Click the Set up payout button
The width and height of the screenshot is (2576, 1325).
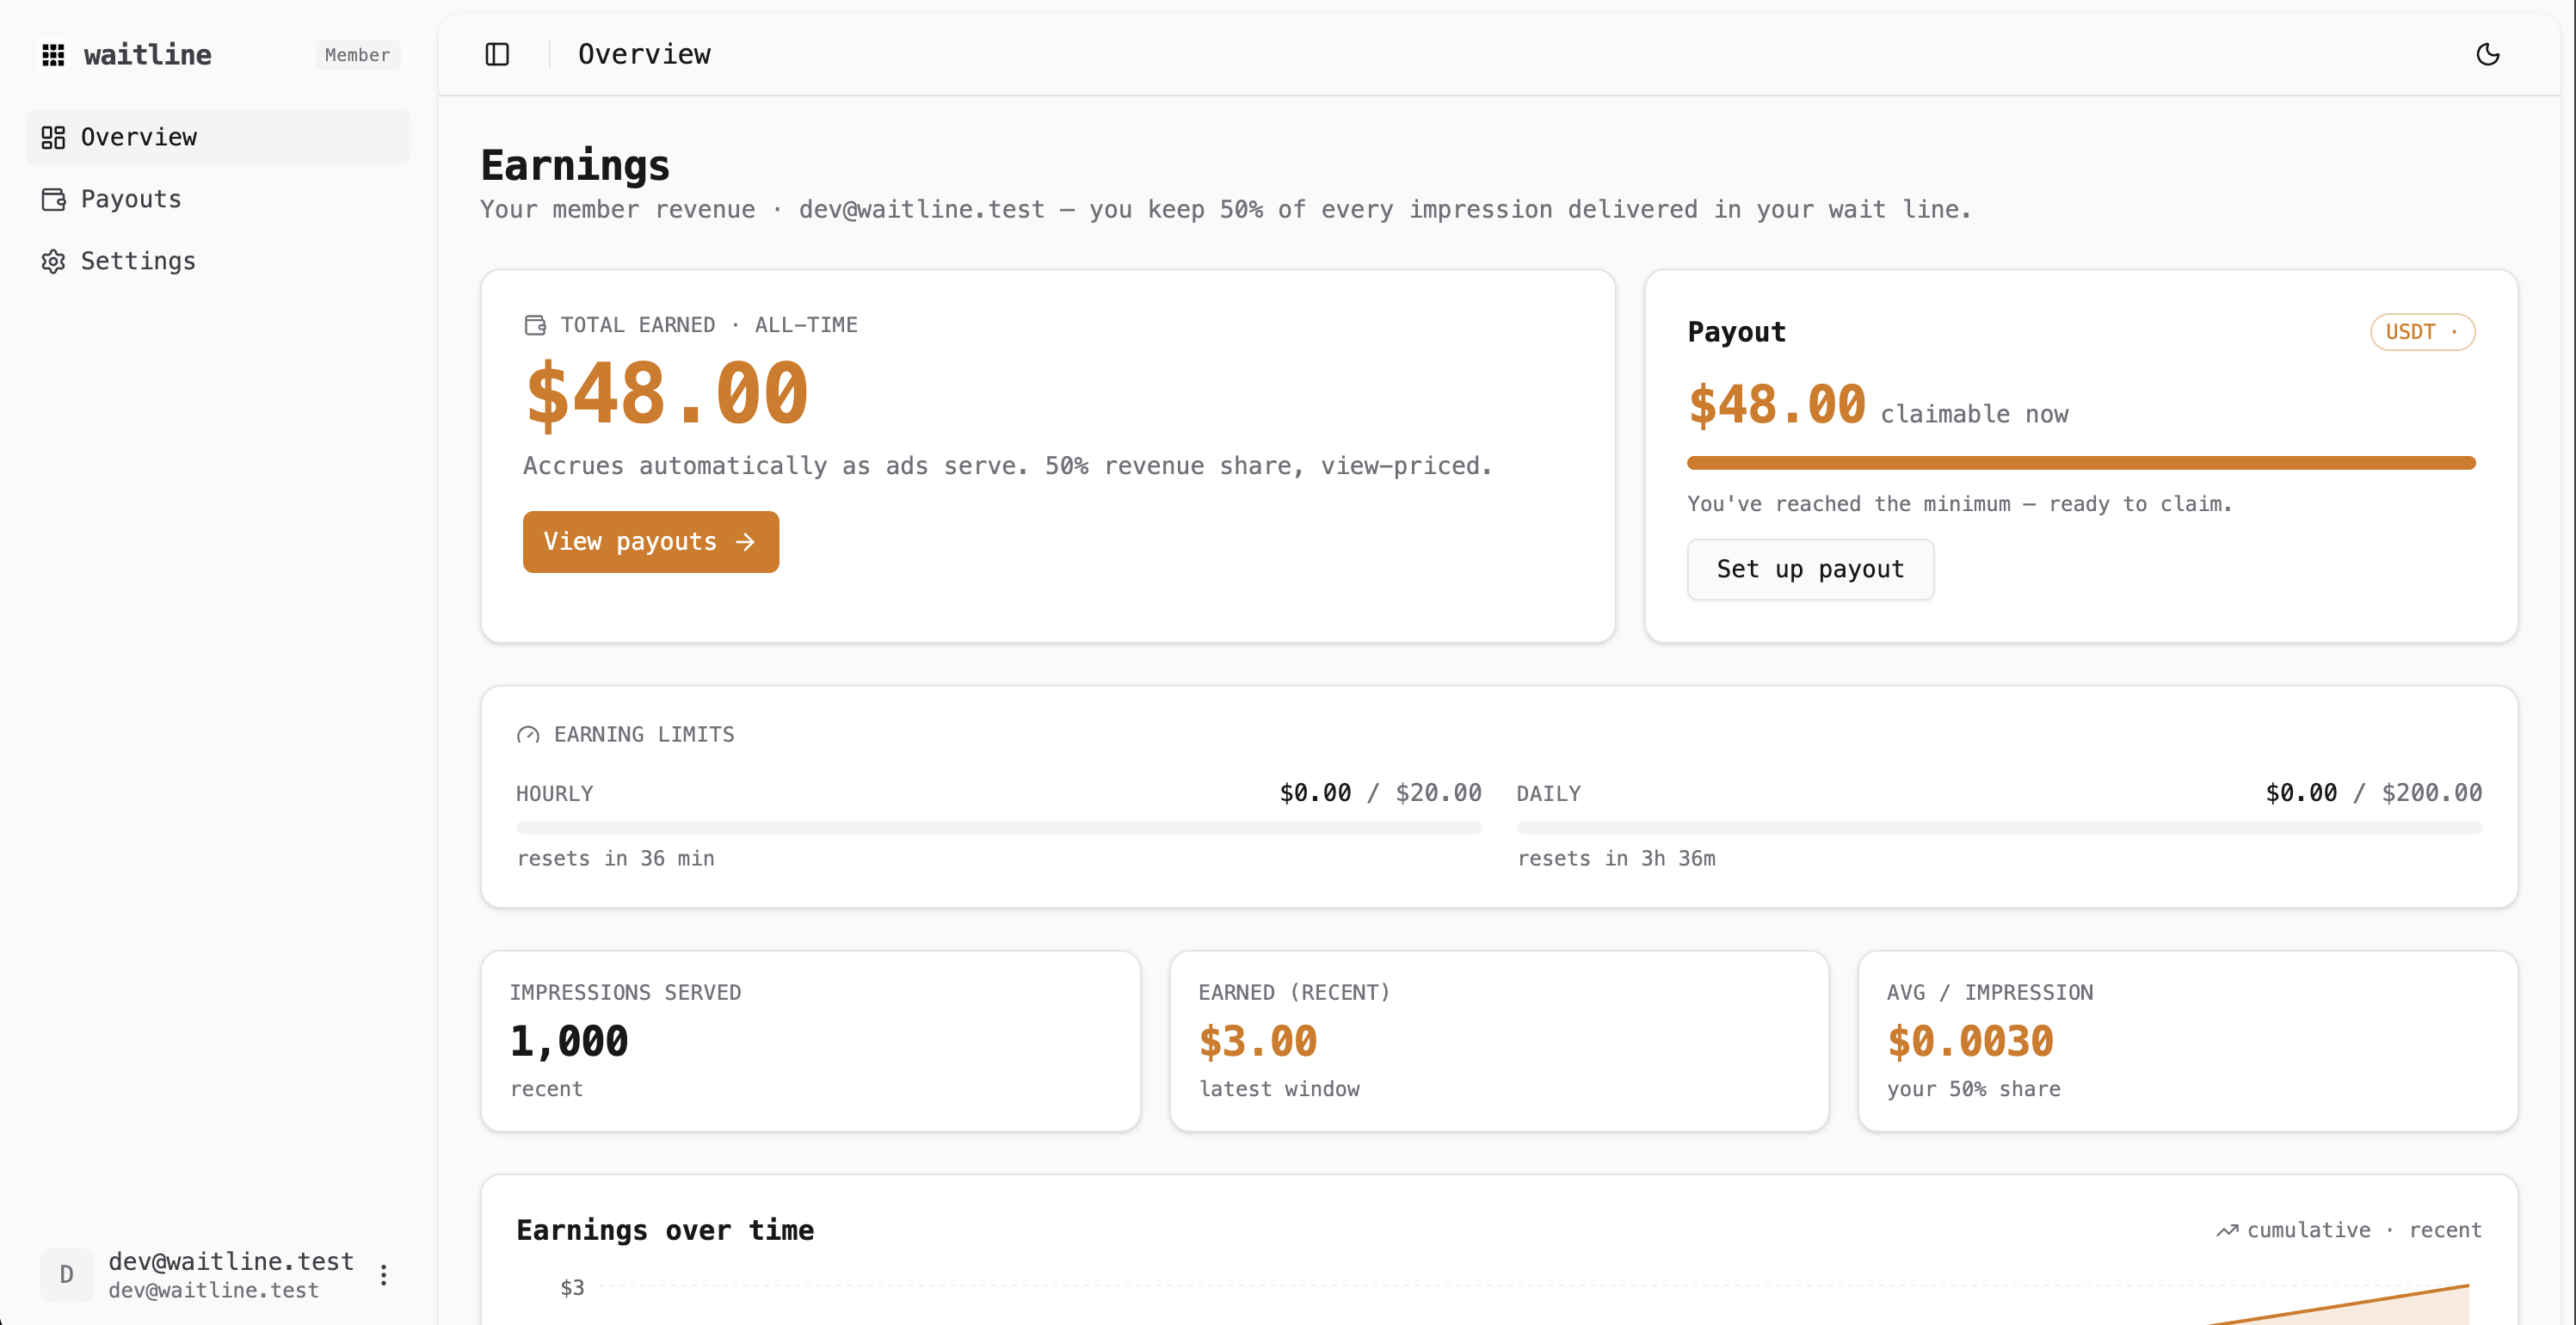pos(1810,569)
